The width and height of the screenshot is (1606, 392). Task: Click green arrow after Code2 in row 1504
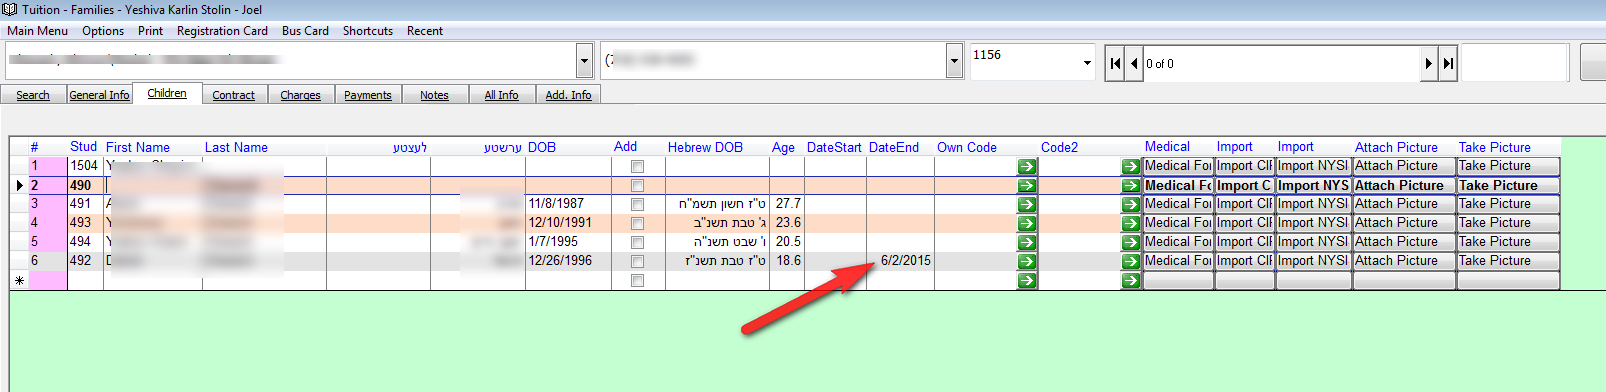(1131, 166)
